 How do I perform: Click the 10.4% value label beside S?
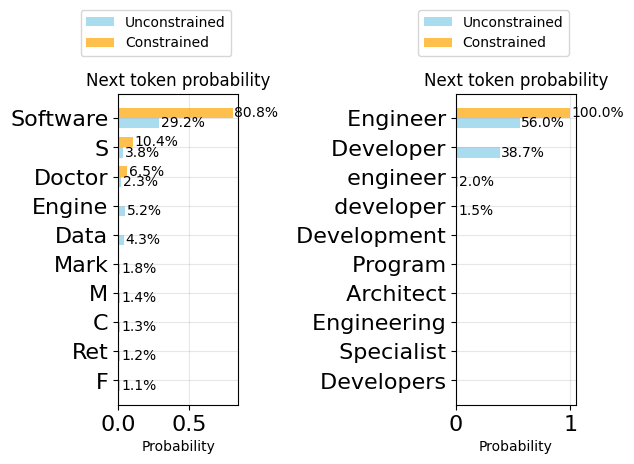pos(156,142)
